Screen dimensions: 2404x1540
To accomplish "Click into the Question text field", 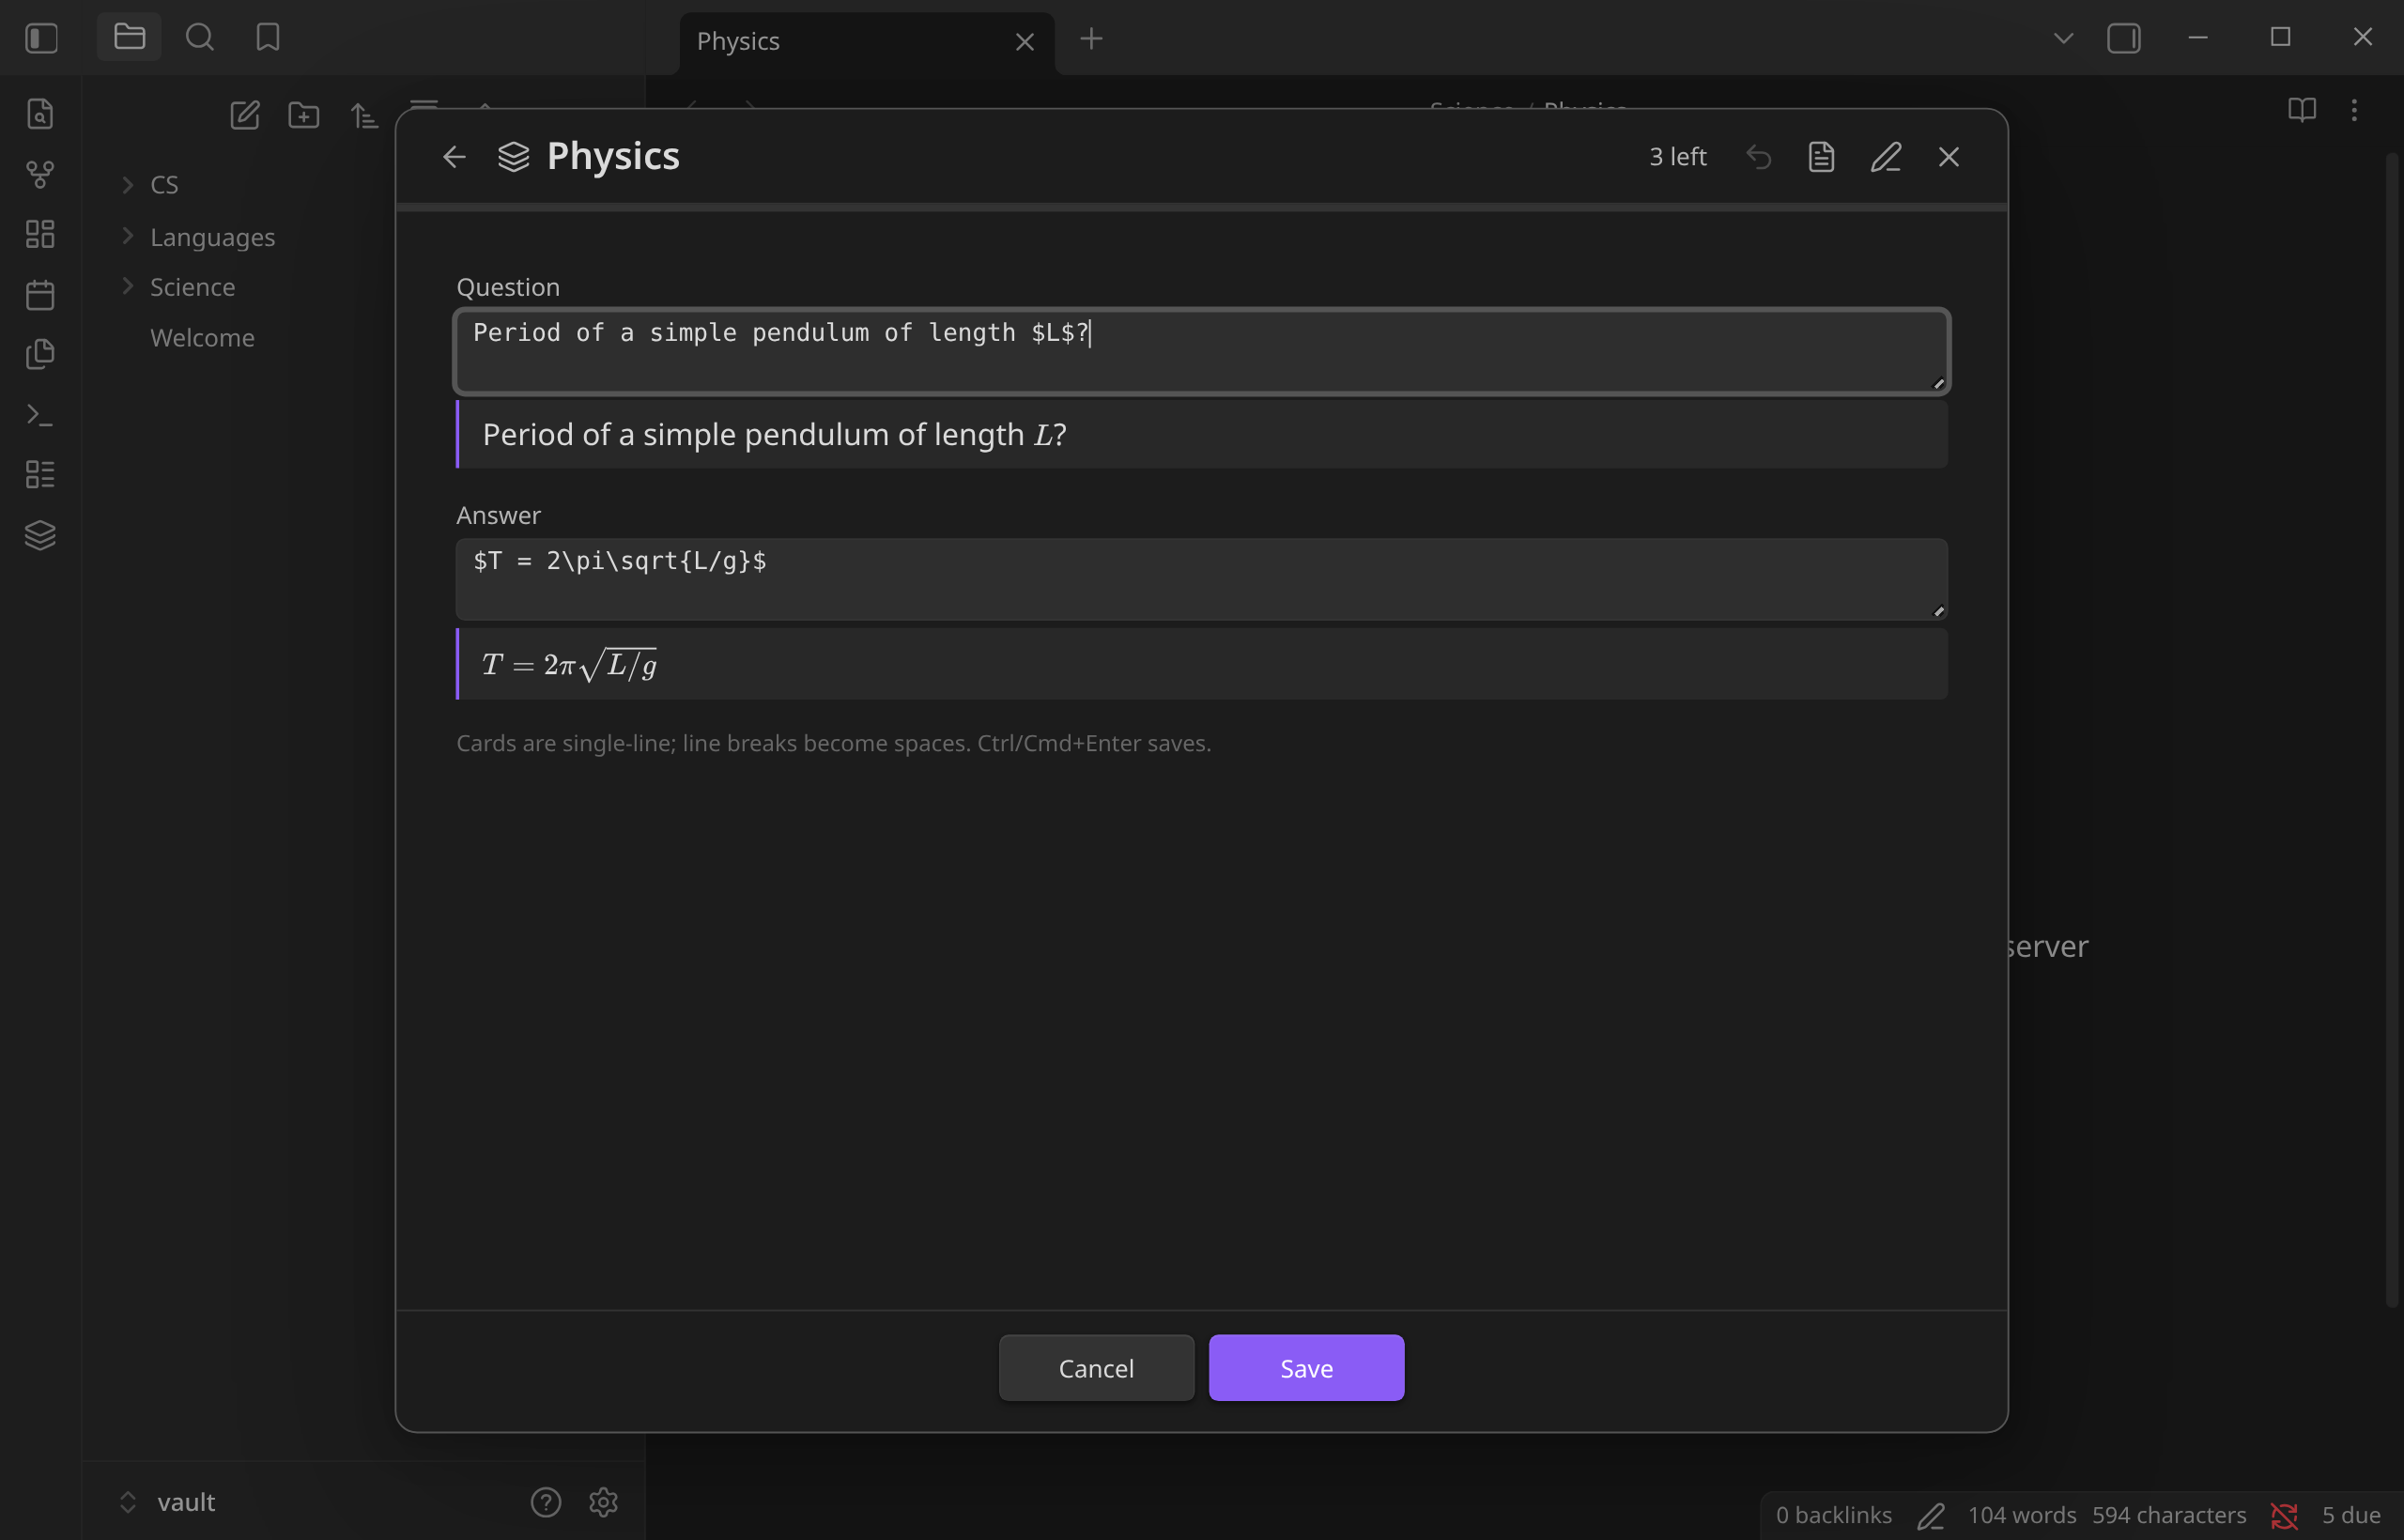I will point(1202,351).
